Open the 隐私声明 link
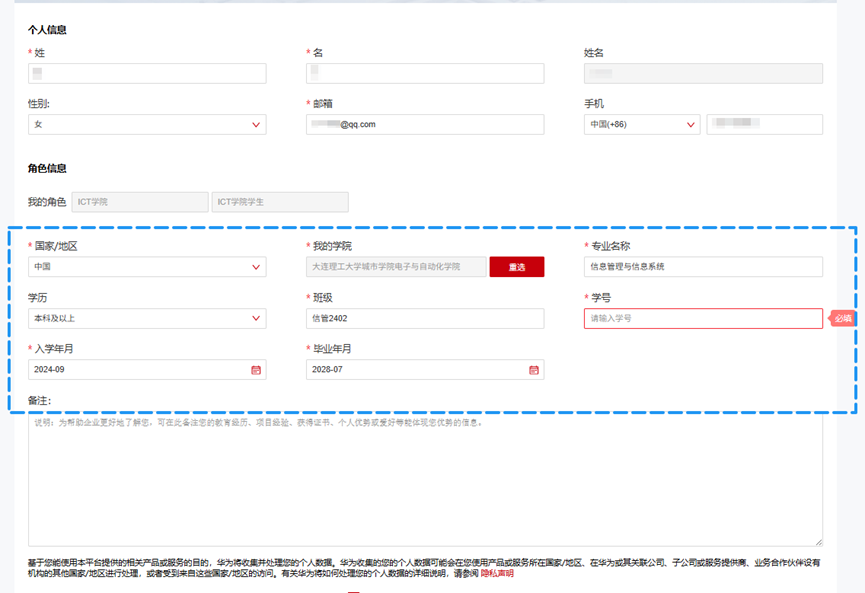This screenshot has width=865, height=593. pyautogui.click(x=497, y=573)
